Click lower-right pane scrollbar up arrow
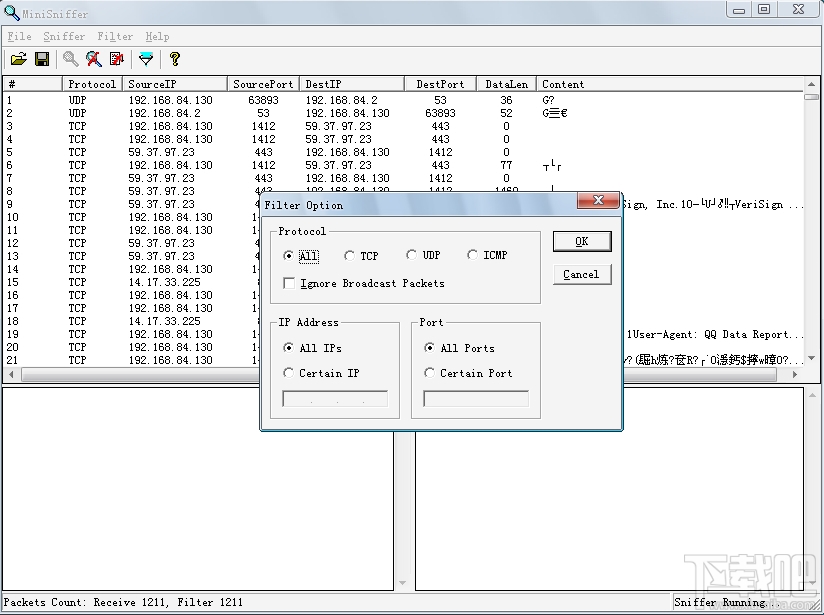 811,395
